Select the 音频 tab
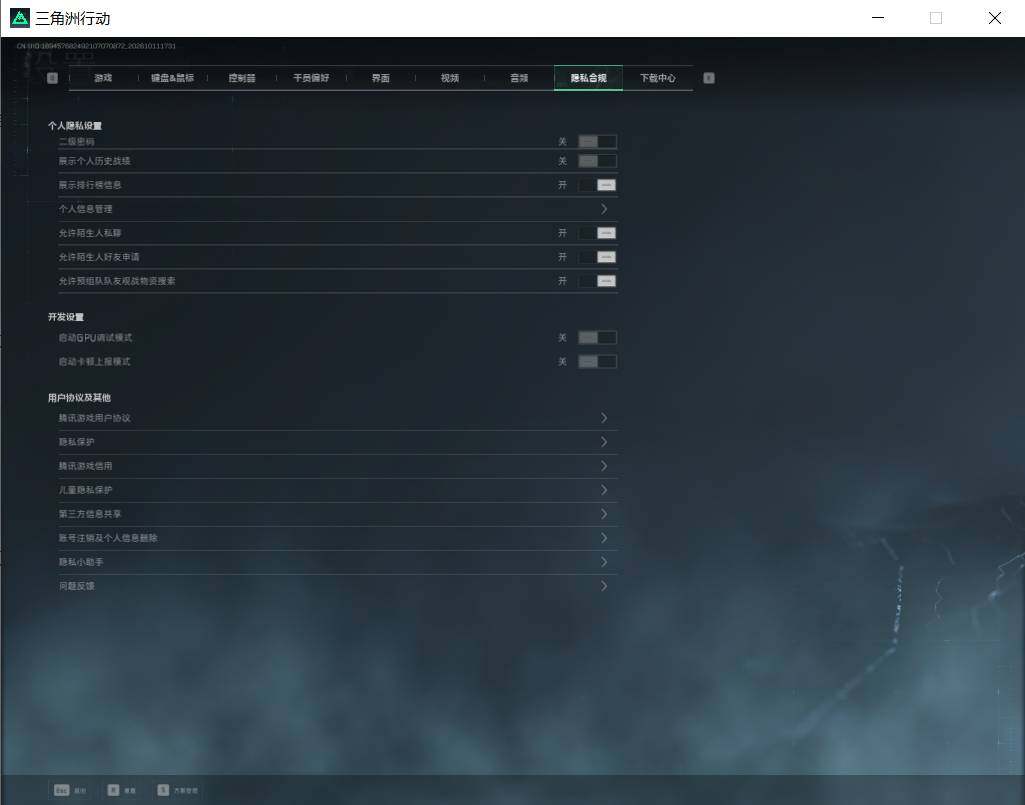 (x=519, y=78)
